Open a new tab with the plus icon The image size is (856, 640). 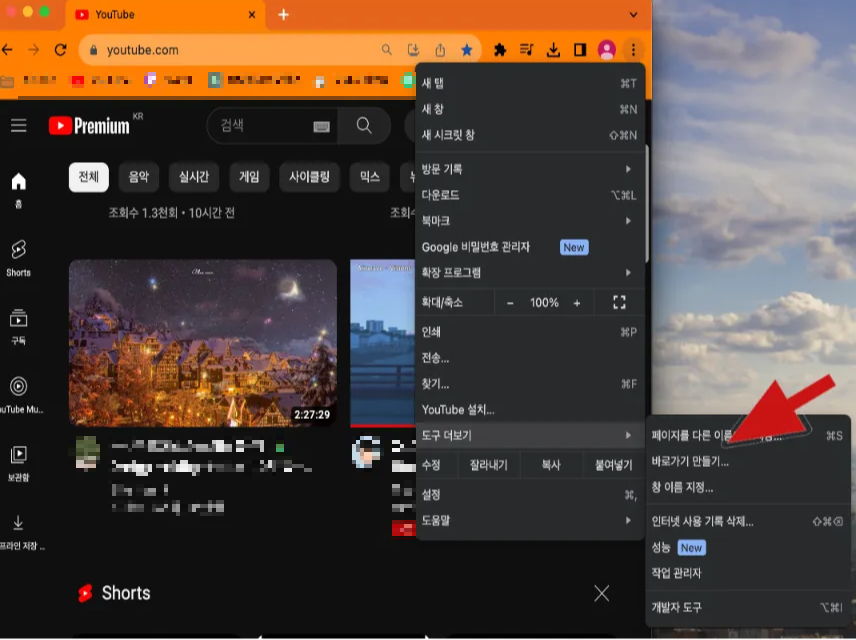coord(283,15)
